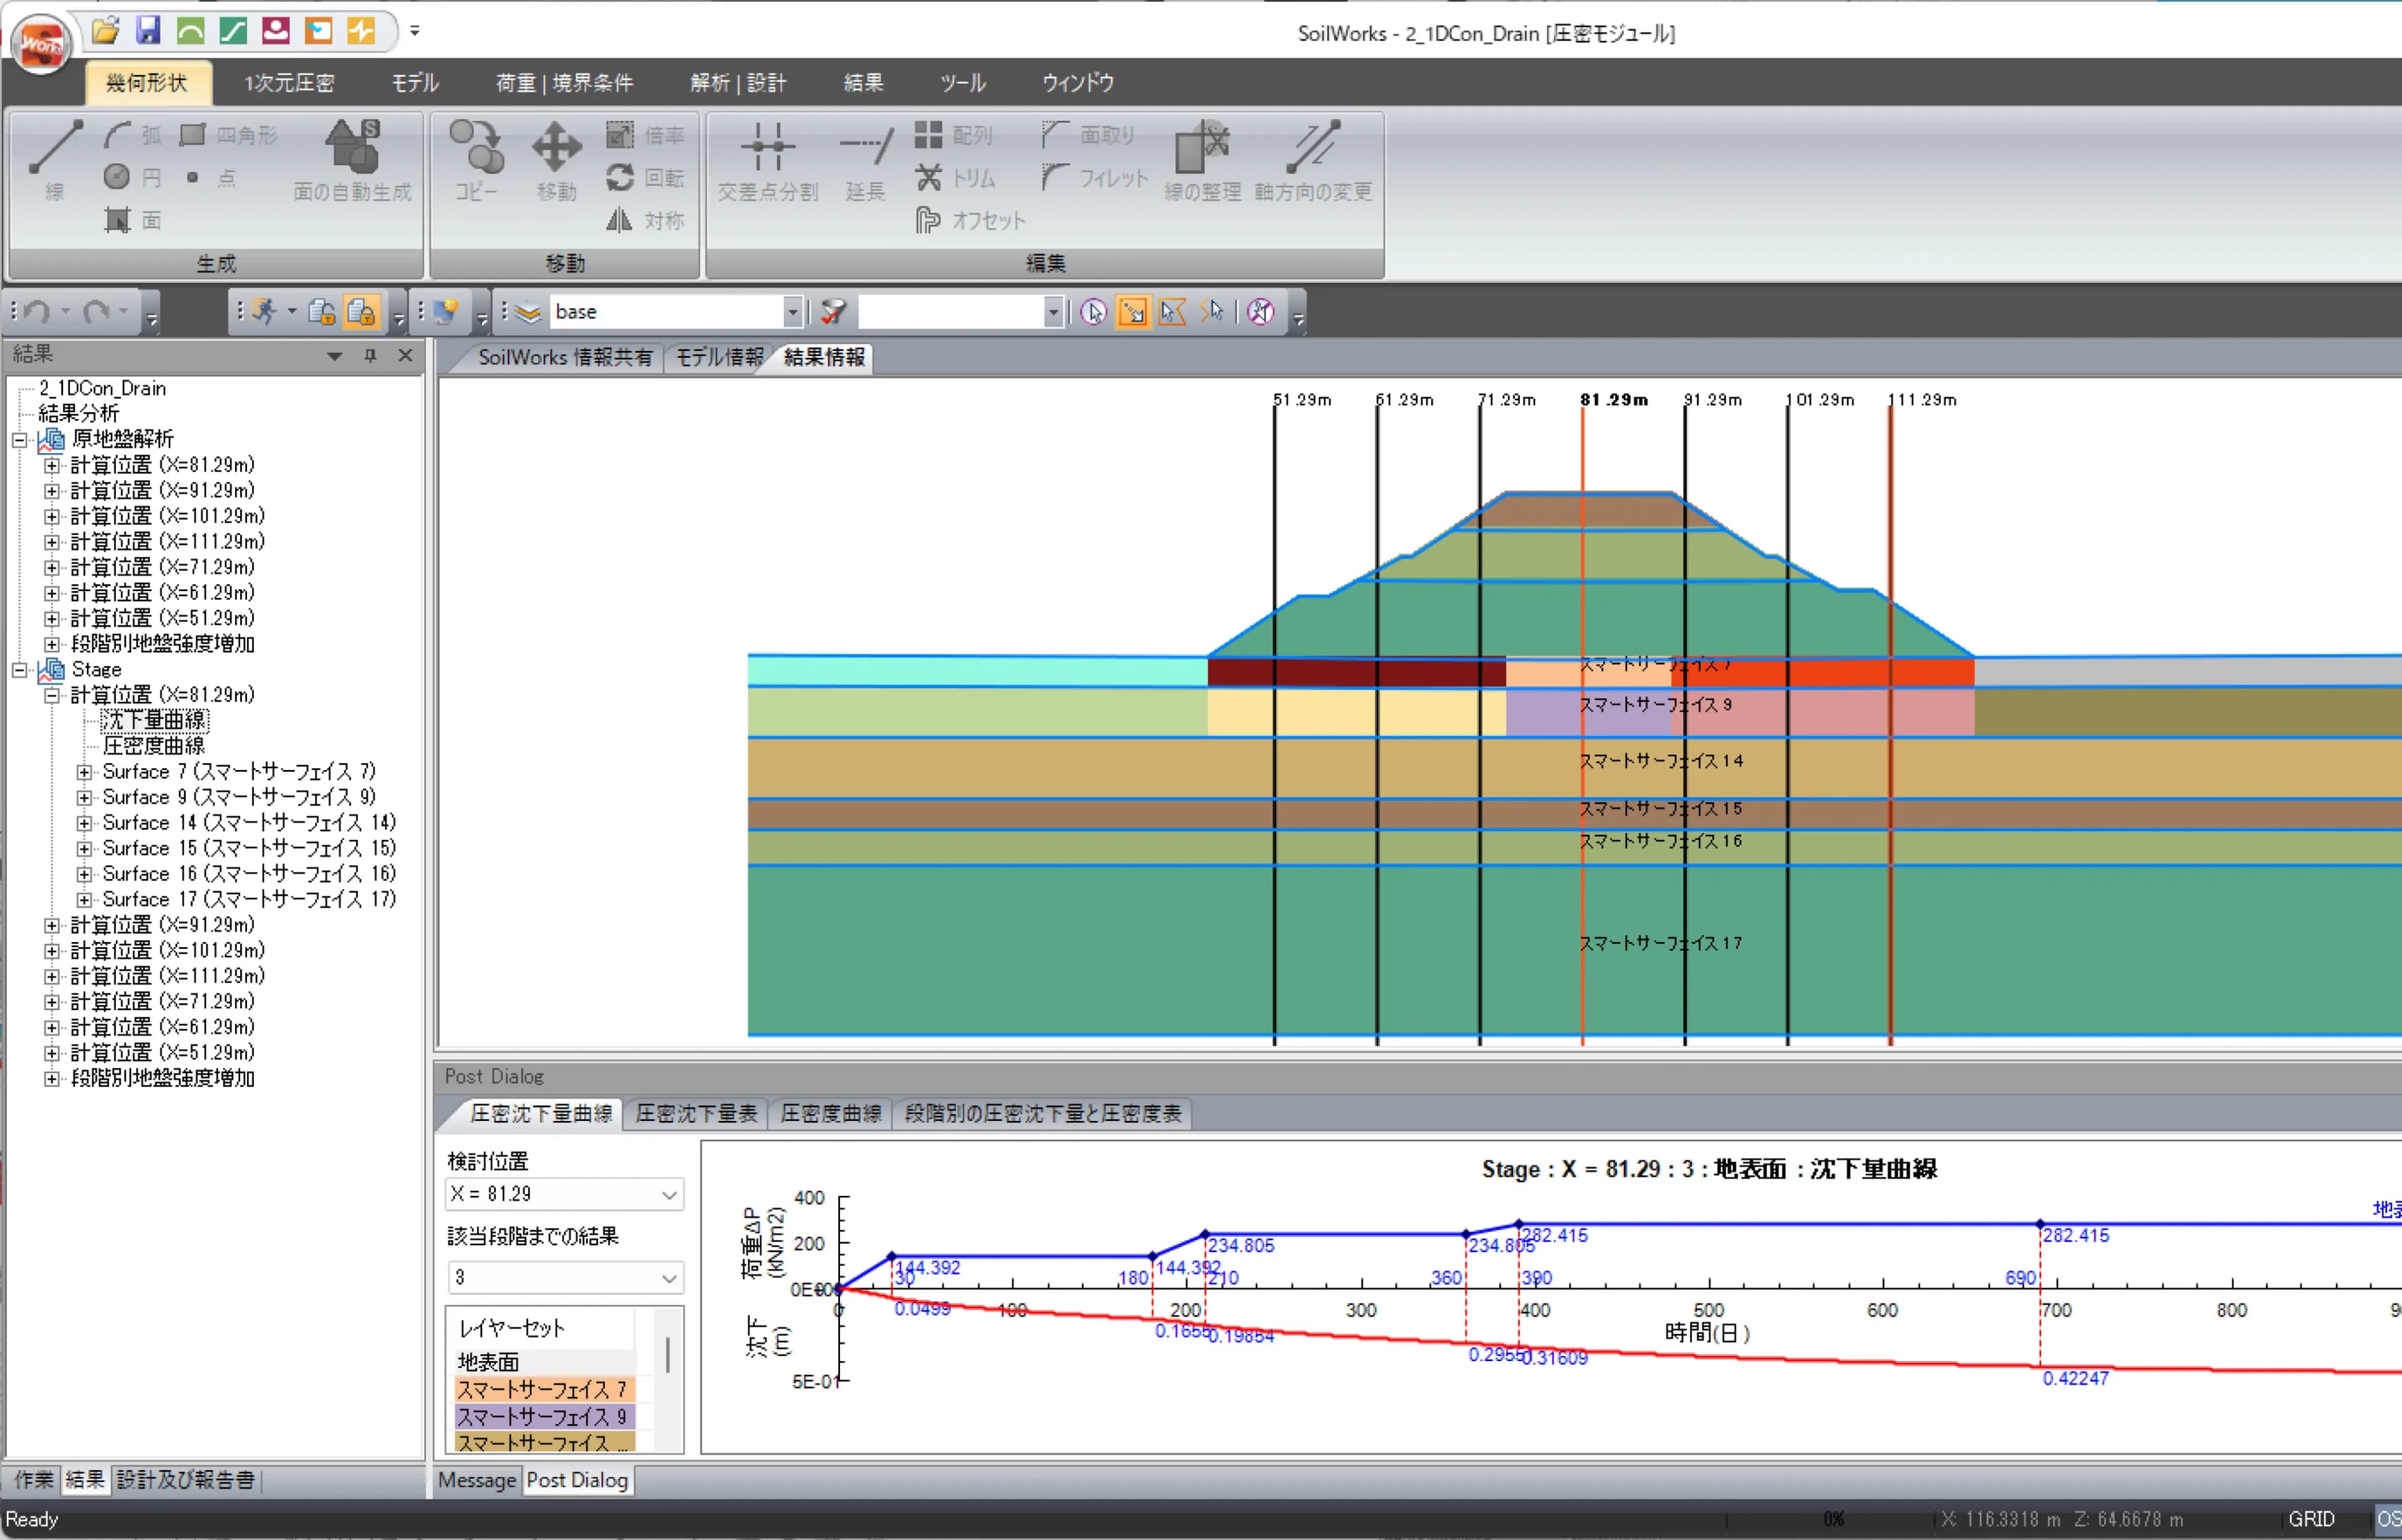Click the トリム trim tool
Screen dimensions: 2402x1540
click(956, 178)
